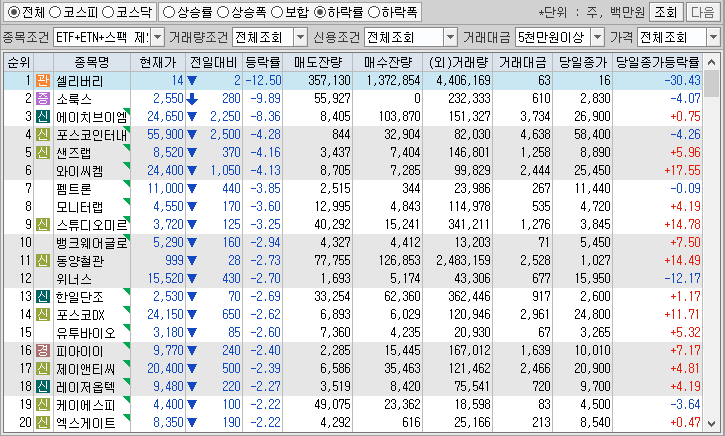Click the 신 badge icon for 케이에스피
Viewport: 725px width, 436px height.
[x=43, y=405]
